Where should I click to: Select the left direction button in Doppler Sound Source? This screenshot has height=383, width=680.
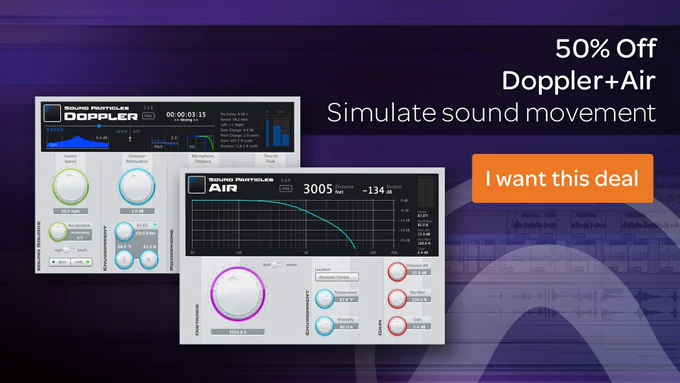60,262
